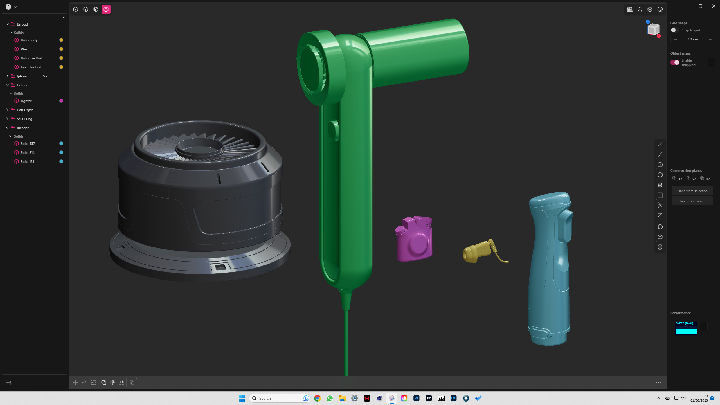Viewport: 720px width, 405px height.
Task: Click the Windows taskbar search box
Action: [x=277, y=398]
